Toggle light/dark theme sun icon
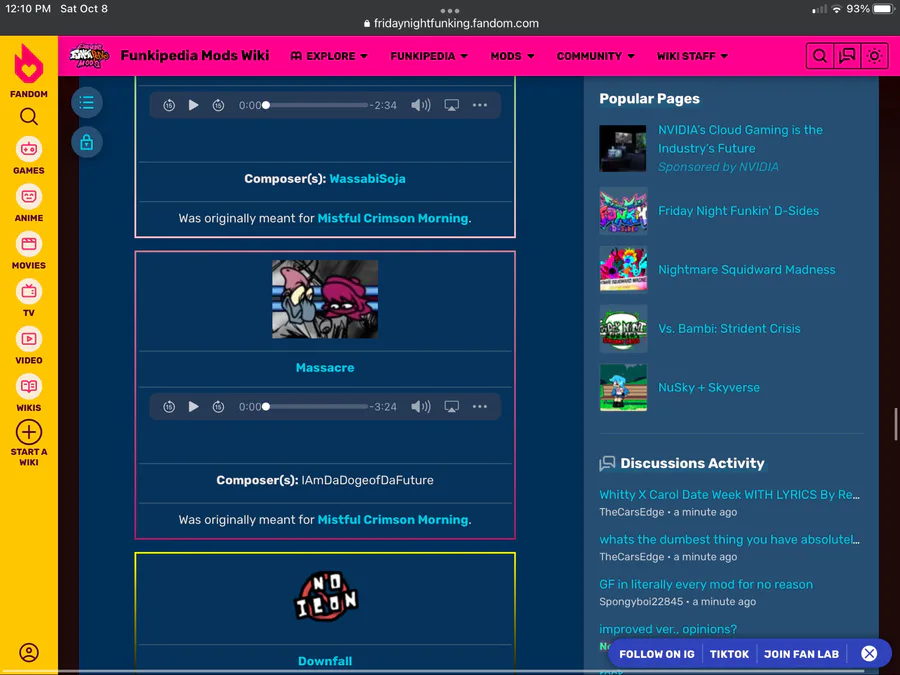 [875, 56]
